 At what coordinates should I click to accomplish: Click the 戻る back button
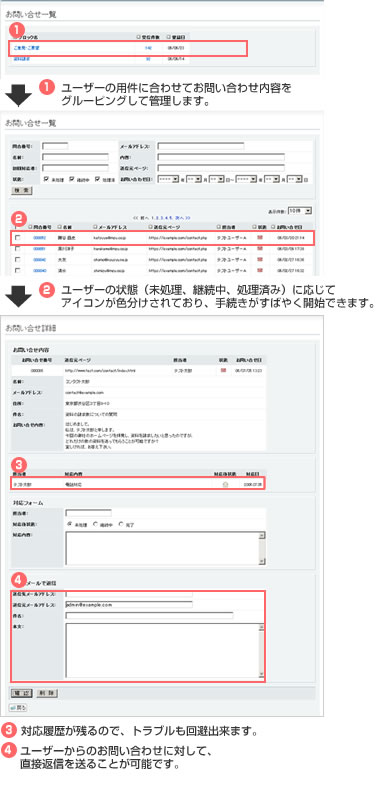18,707
